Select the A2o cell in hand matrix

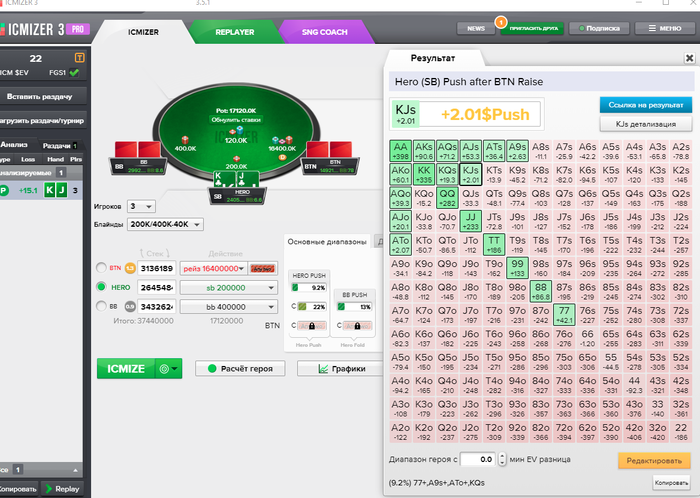coord(400,432)
